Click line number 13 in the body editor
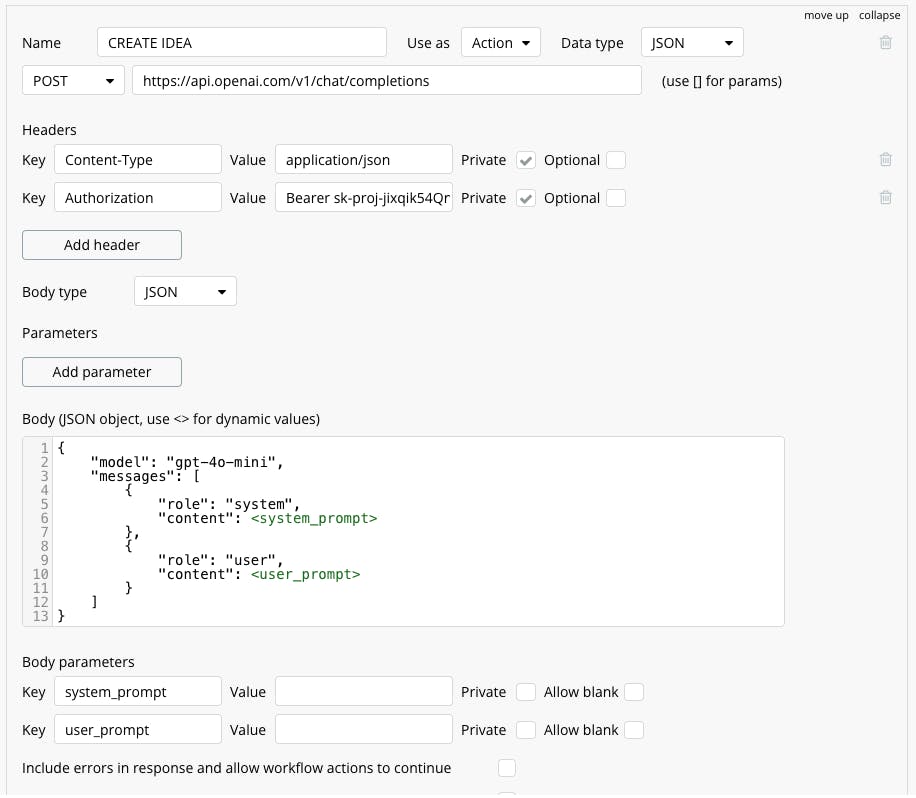The height and width of the screenshot is (798, 916). [x=40, y=616]
